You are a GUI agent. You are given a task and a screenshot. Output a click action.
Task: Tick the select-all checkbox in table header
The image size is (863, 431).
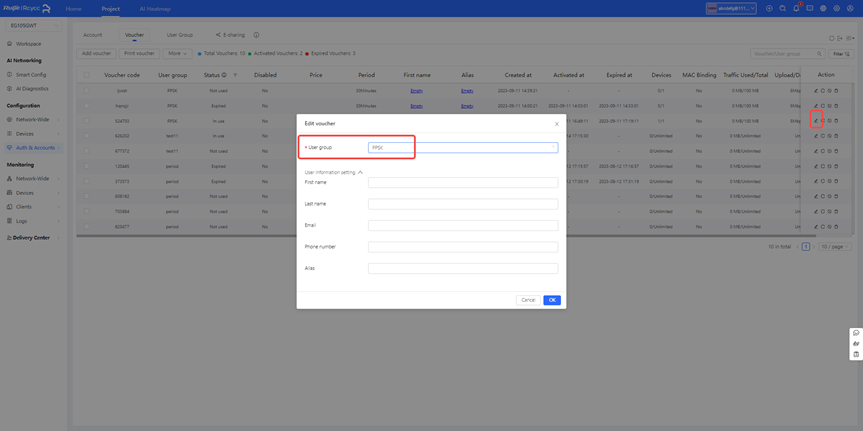pyautogui.click(x=87, y=75)
